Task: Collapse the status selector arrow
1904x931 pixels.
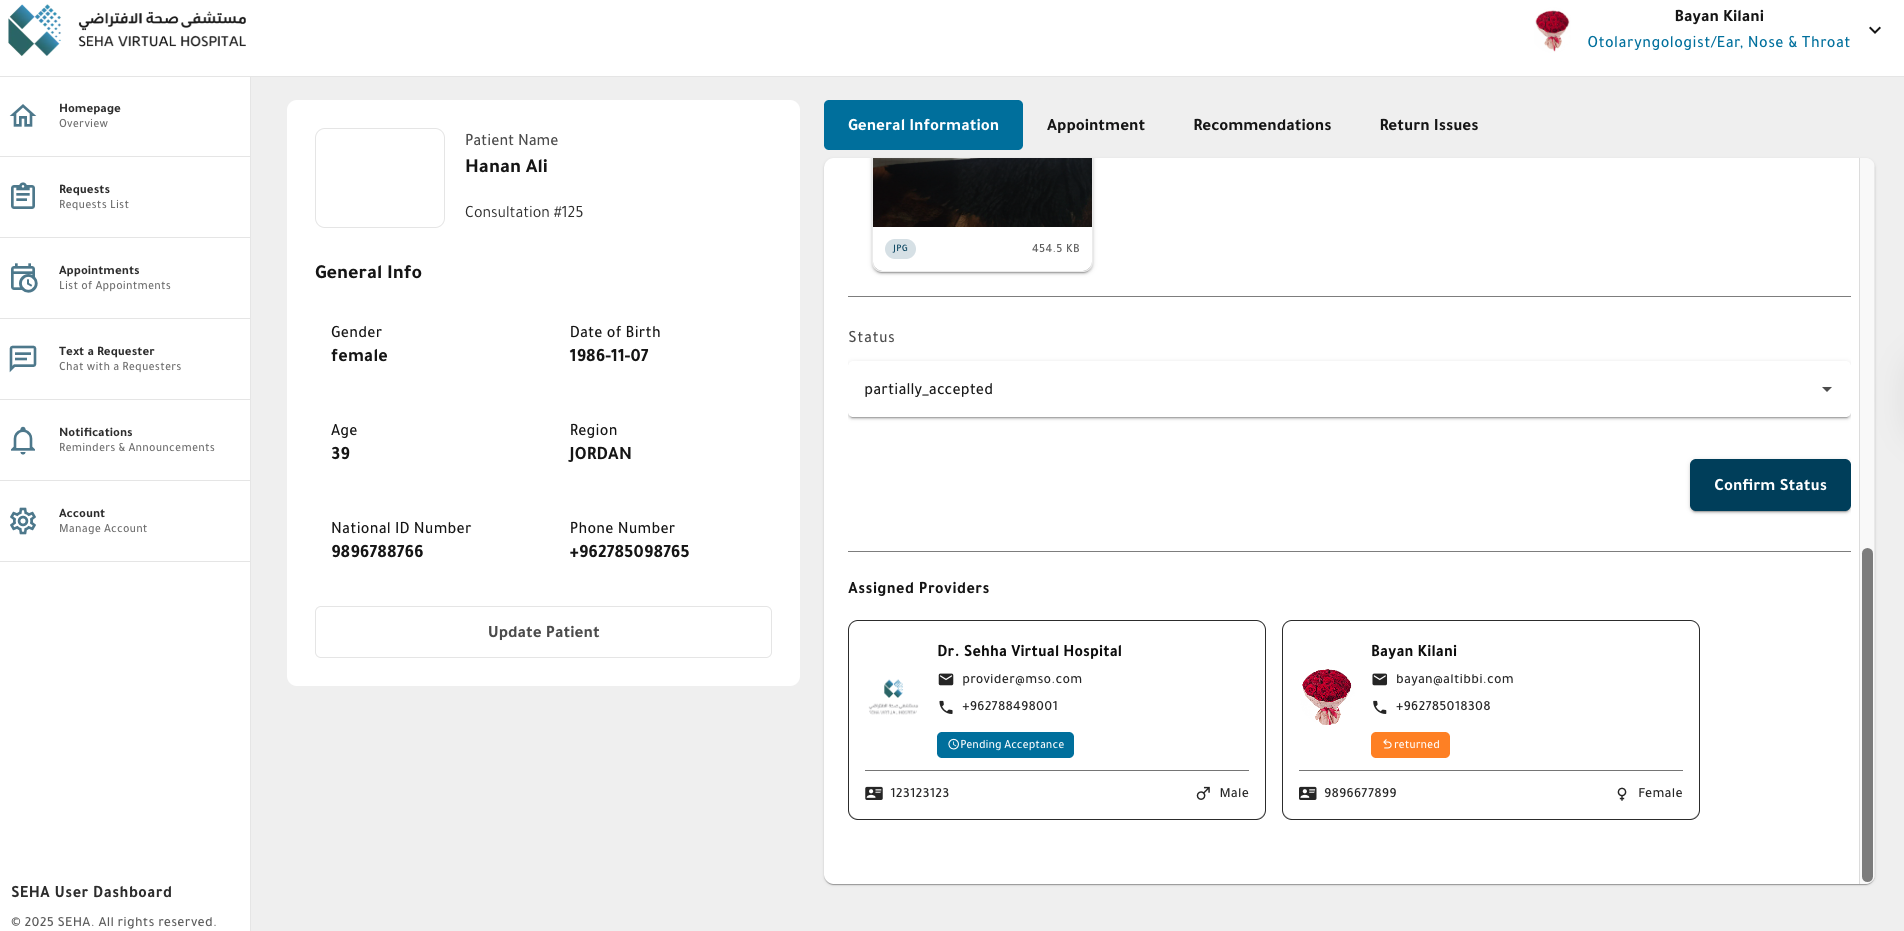Action: [1827, 389]
